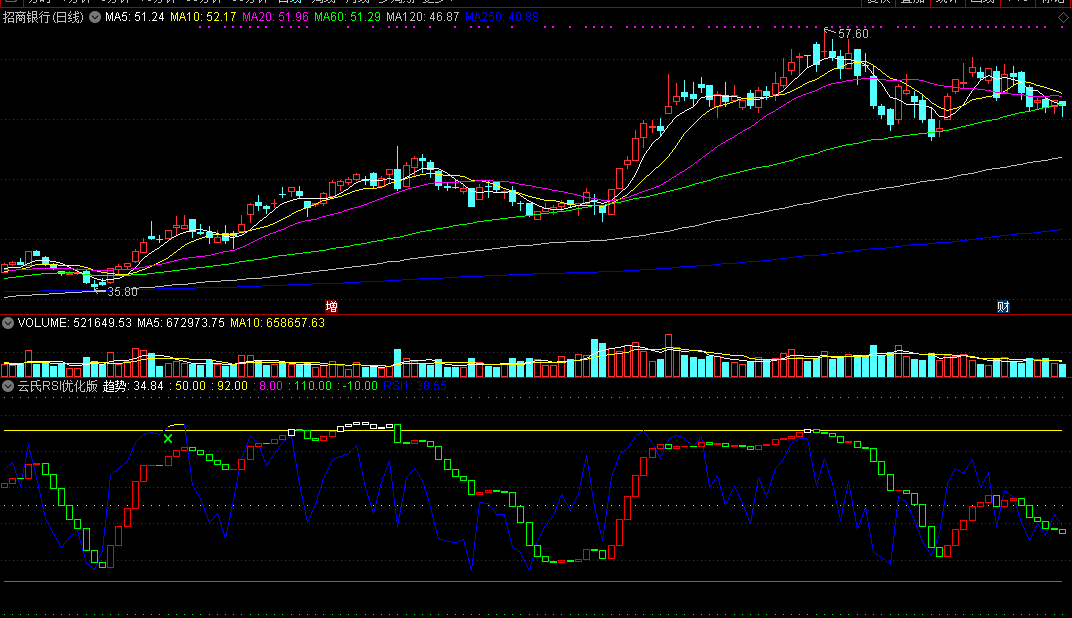
Task: Open the VOLUME panel dropdown arrow
Action: click(x=8, y=323)
